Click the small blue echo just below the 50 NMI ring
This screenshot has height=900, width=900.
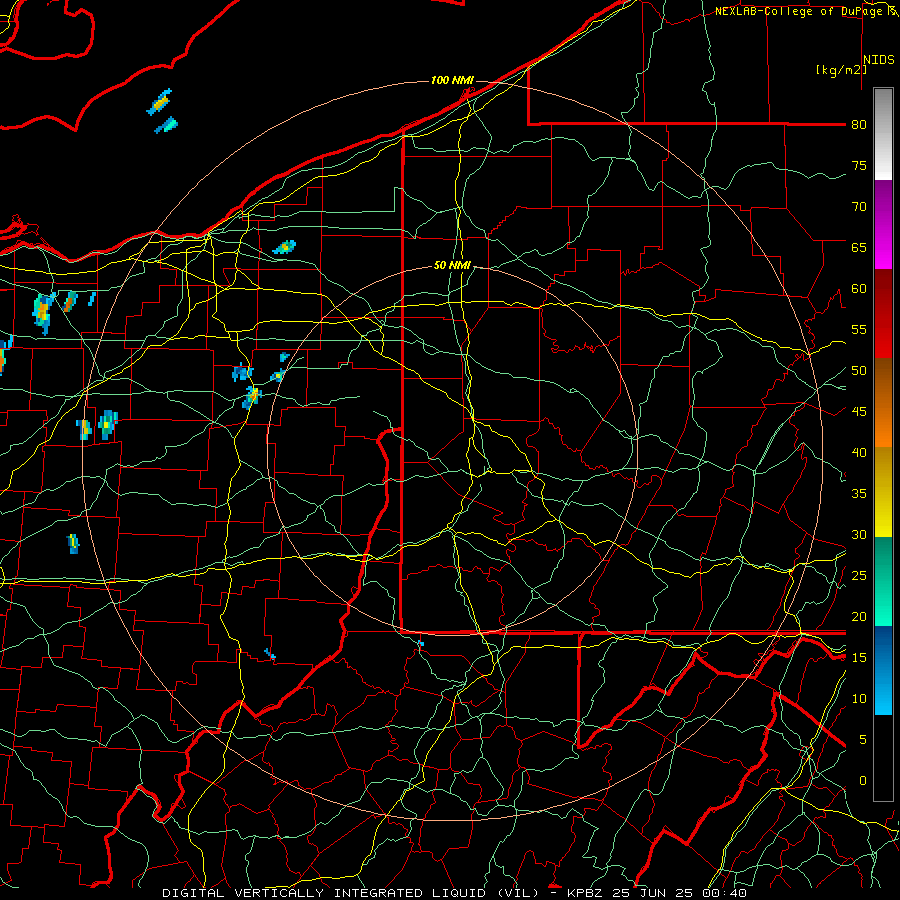tap(421, 644)
